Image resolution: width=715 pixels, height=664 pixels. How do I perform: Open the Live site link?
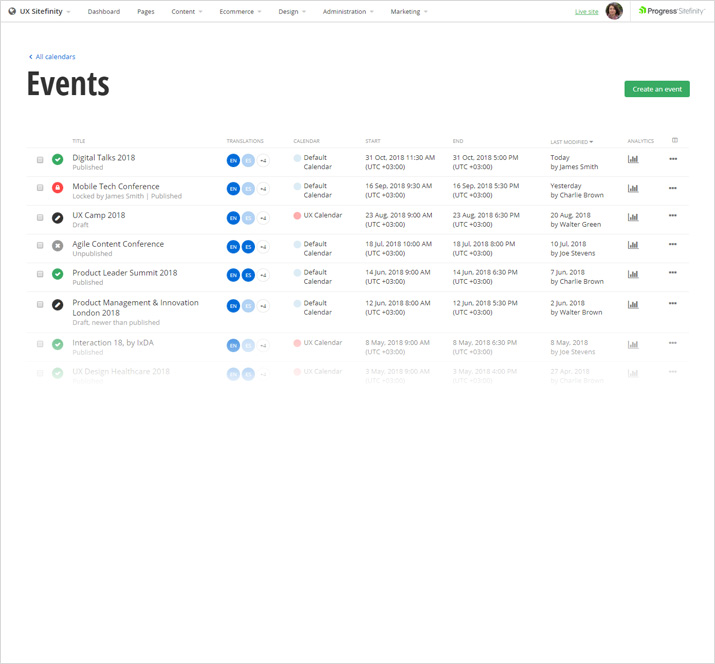tap(586, 12)
